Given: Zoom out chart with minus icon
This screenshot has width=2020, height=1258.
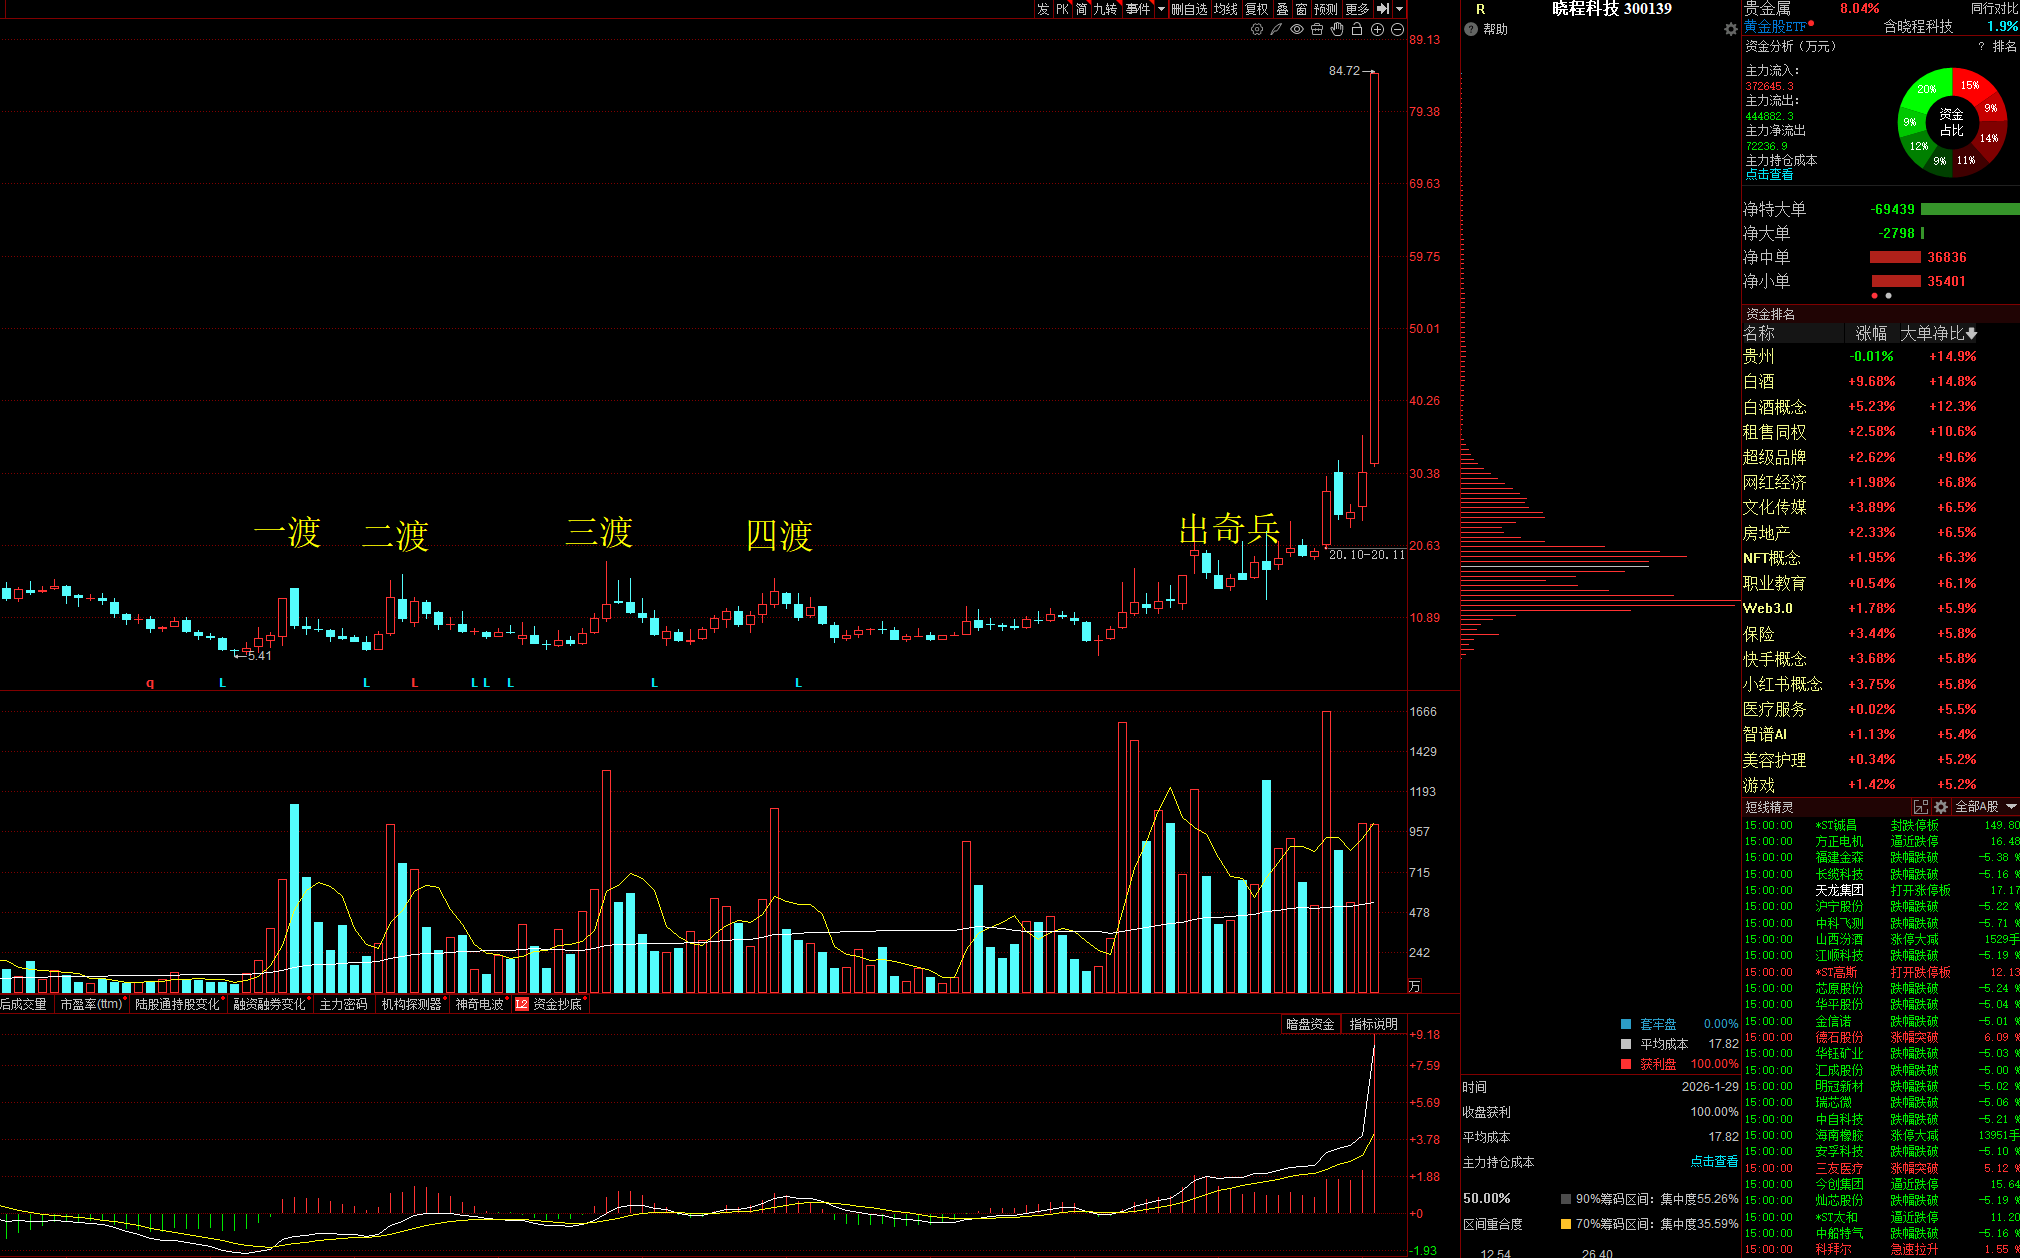Looking at the screenshot, I should pos(1397,30).
